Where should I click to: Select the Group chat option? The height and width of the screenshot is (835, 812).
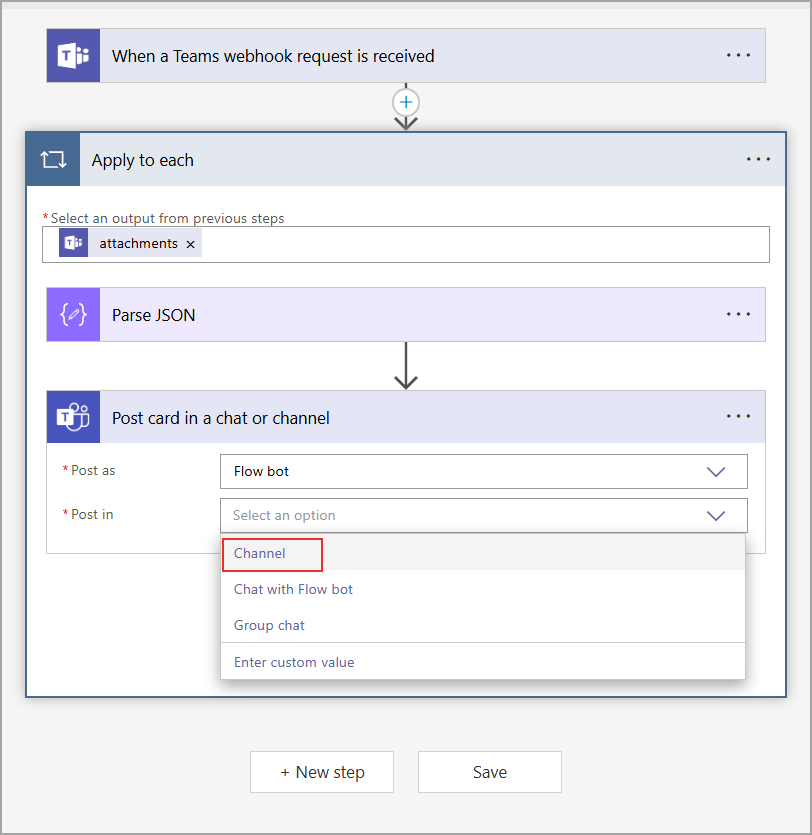[x=268, y=624]
